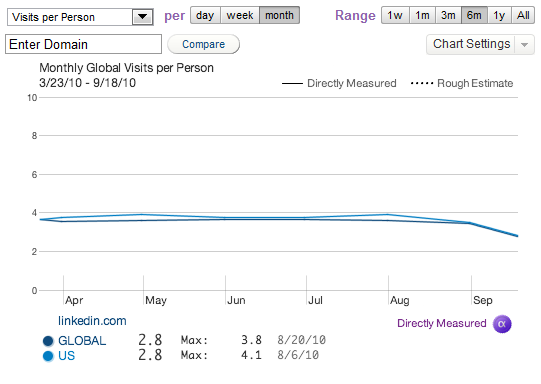Expand the Chart Settings dropdown arrow
This screenshot has width=541, height=384.
(525, 45)
